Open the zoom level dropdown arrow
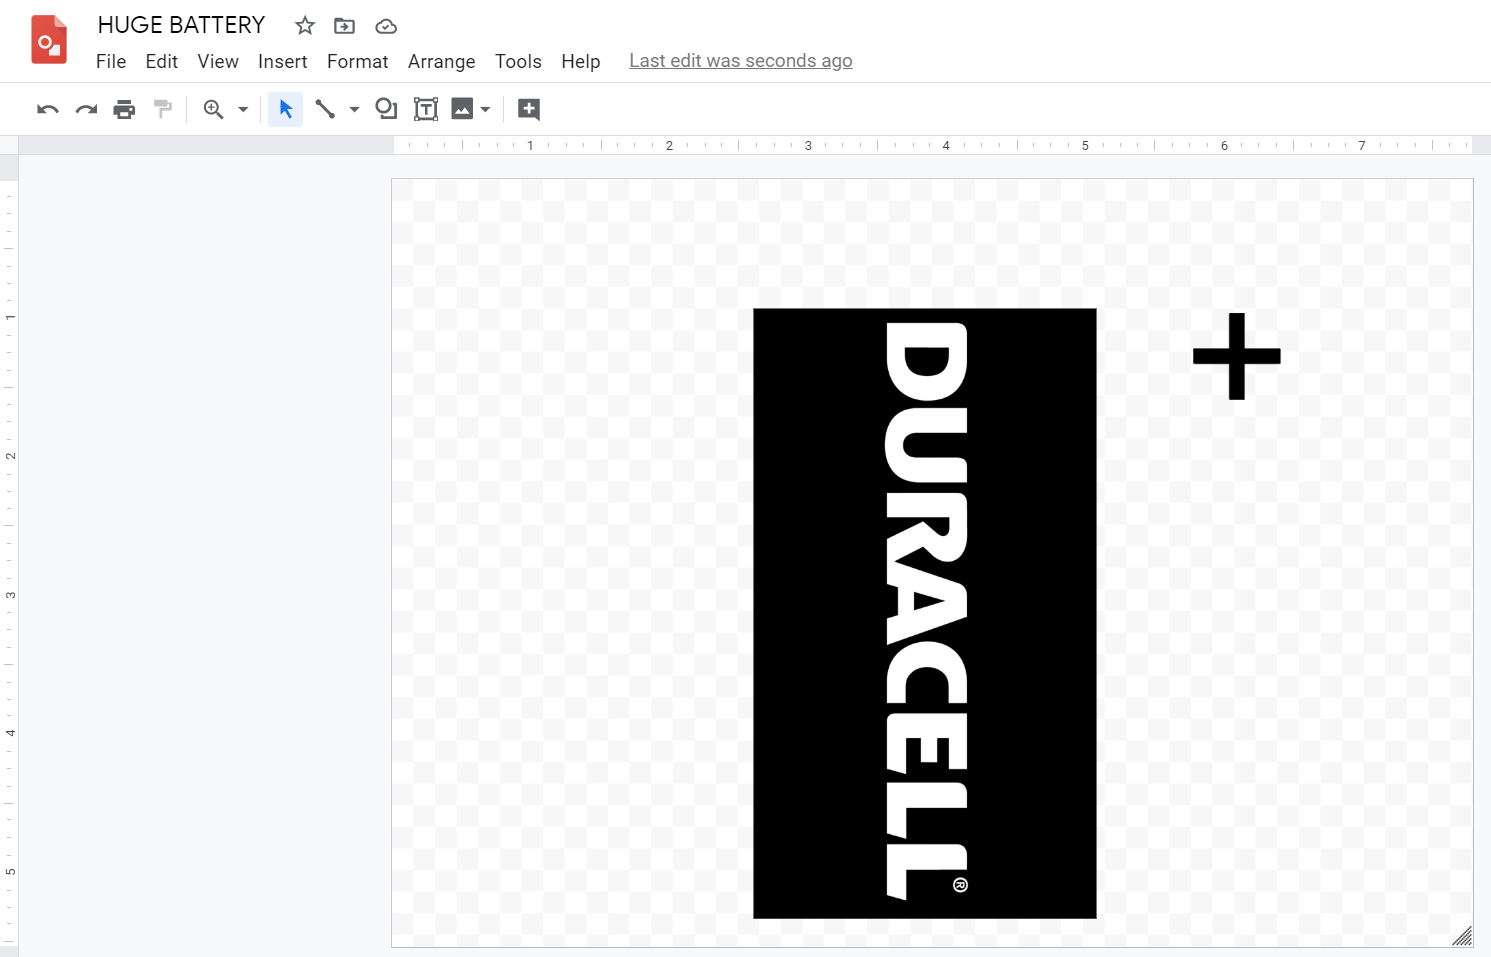 (243, 110)
